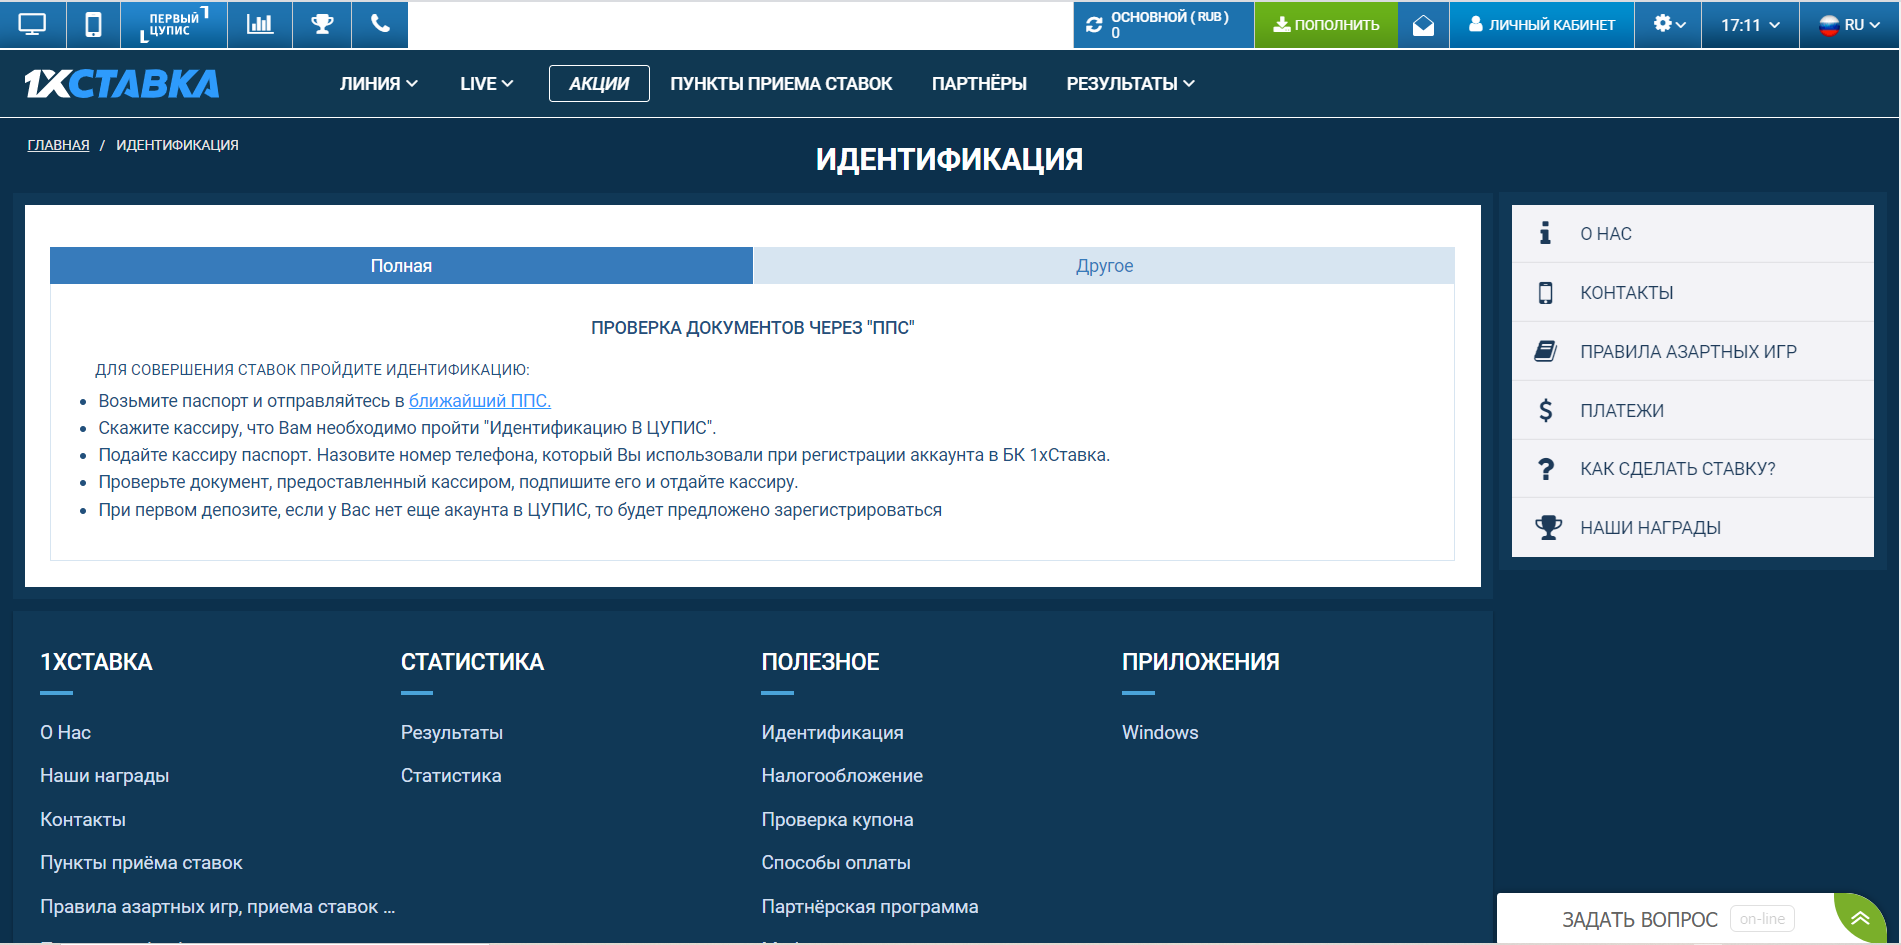The height and width of the screenshot is (945, 1901).
Task: Click footer Проверка купона link
Action: pyautogui.click(x=837, y=820)
